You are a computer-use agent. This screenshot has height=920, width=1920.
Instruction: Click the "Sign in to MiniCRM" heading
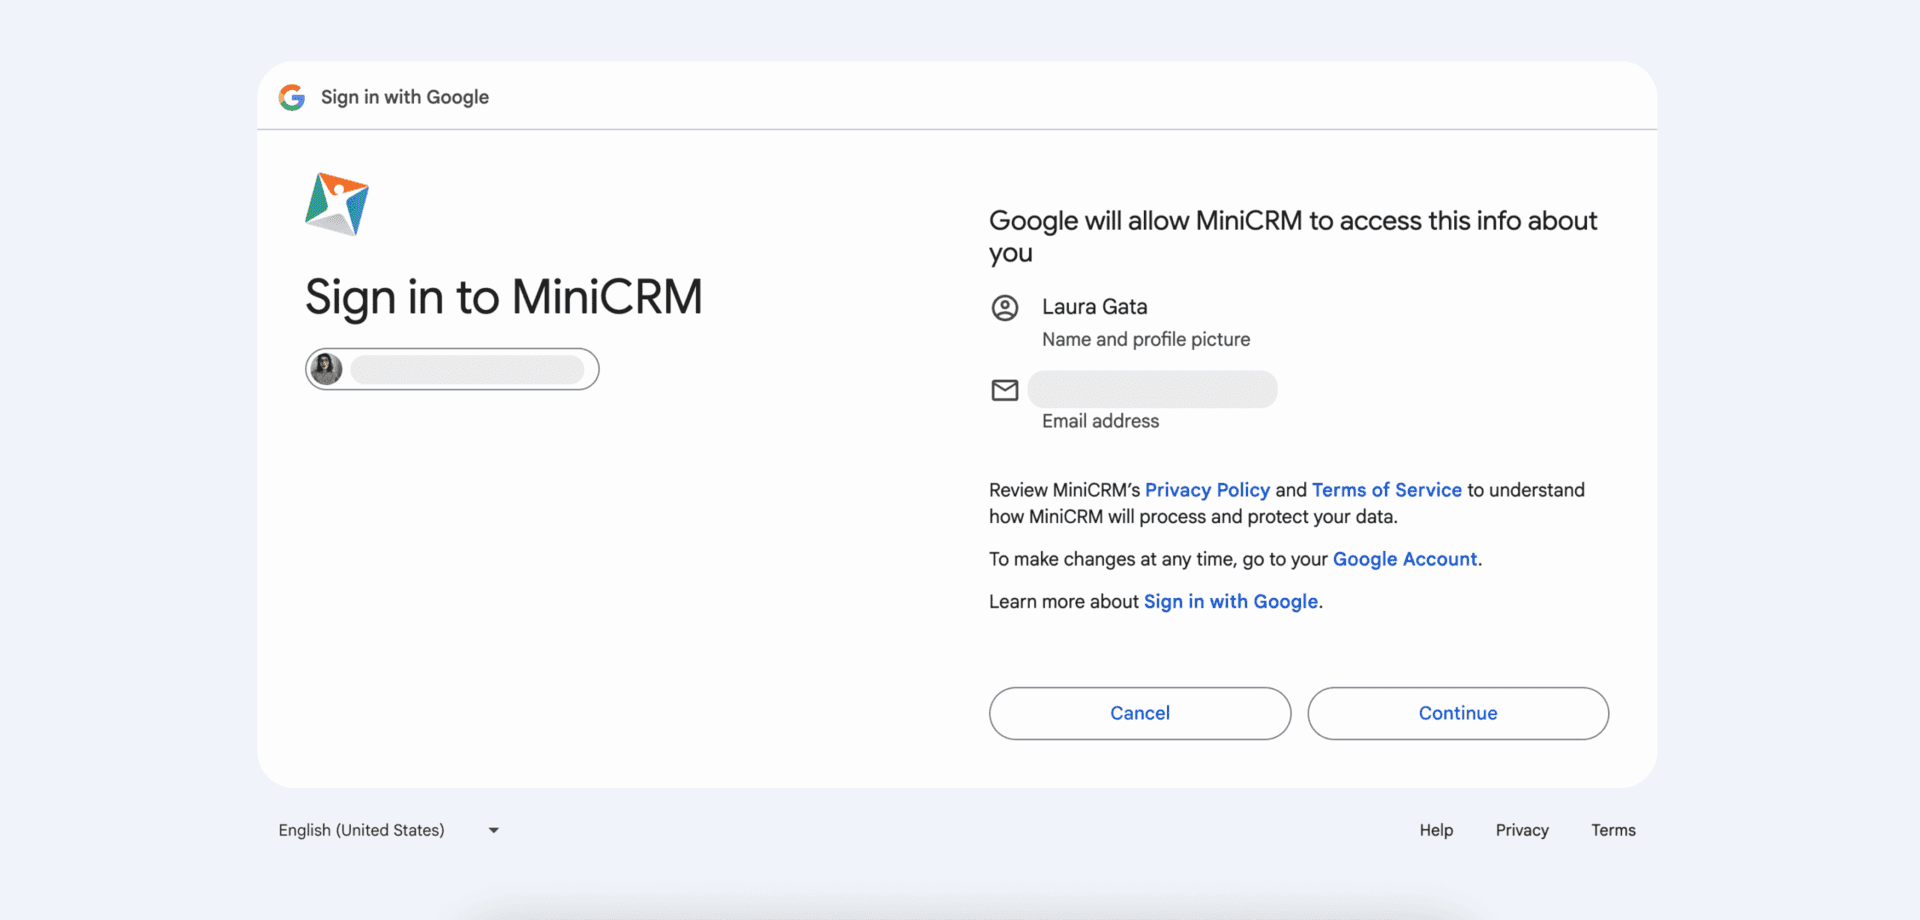coord(503,297)
